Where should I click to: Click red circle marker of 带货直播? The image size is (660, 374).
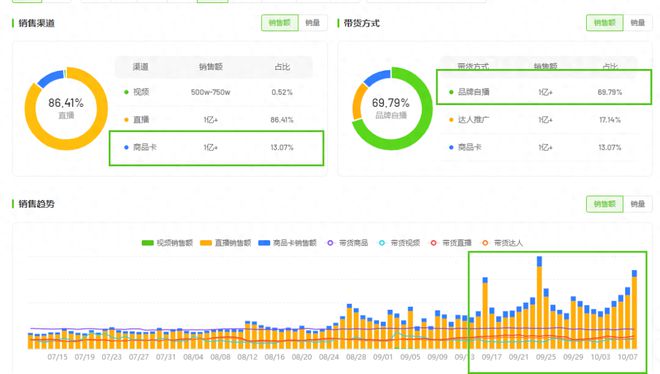pos(434,243)
